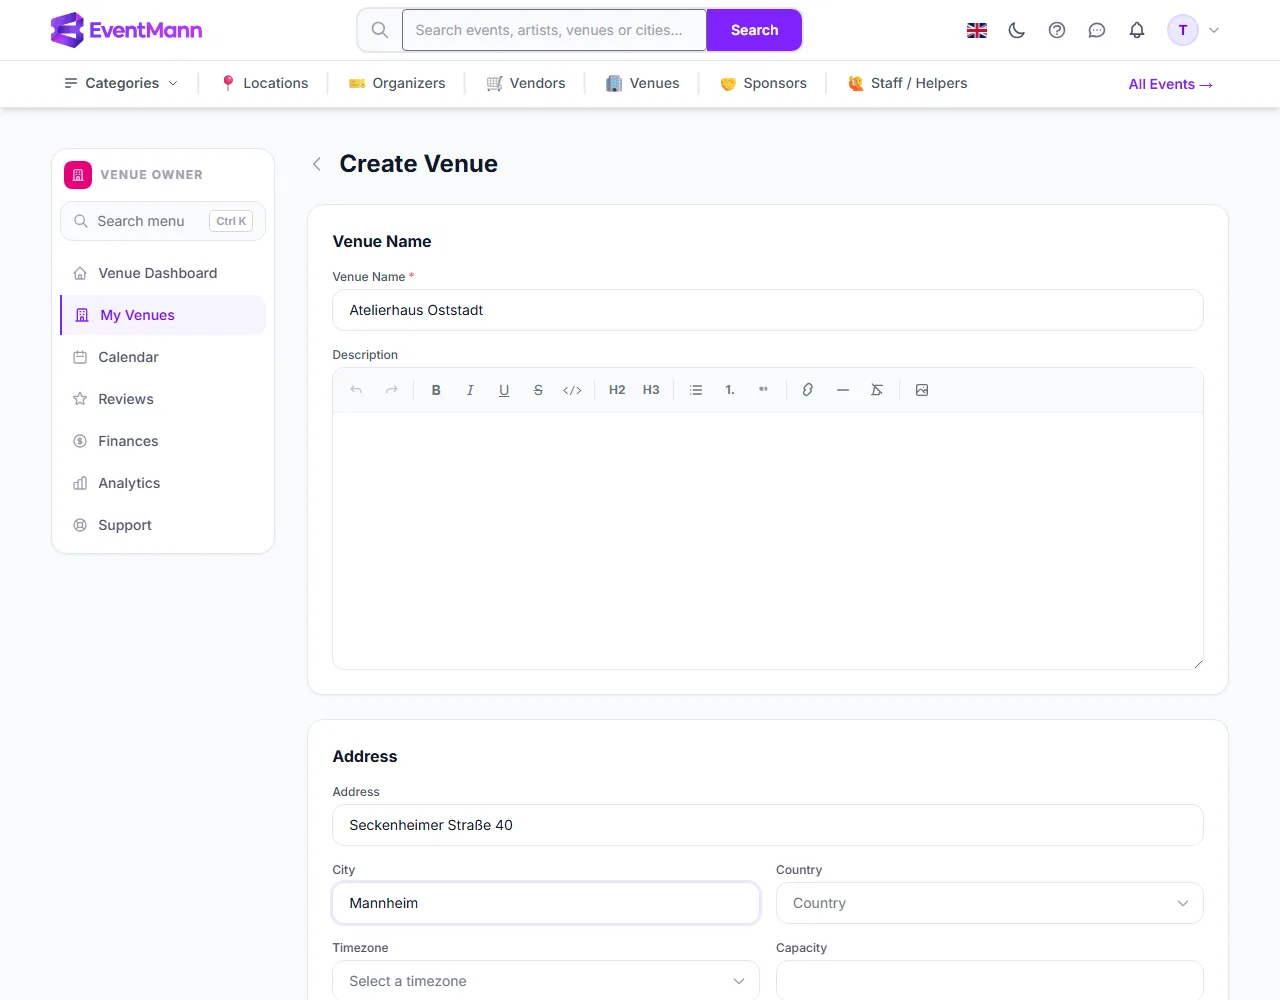
Task: Open Staff / Helpers in top navigation
Action: click(908, 83)
